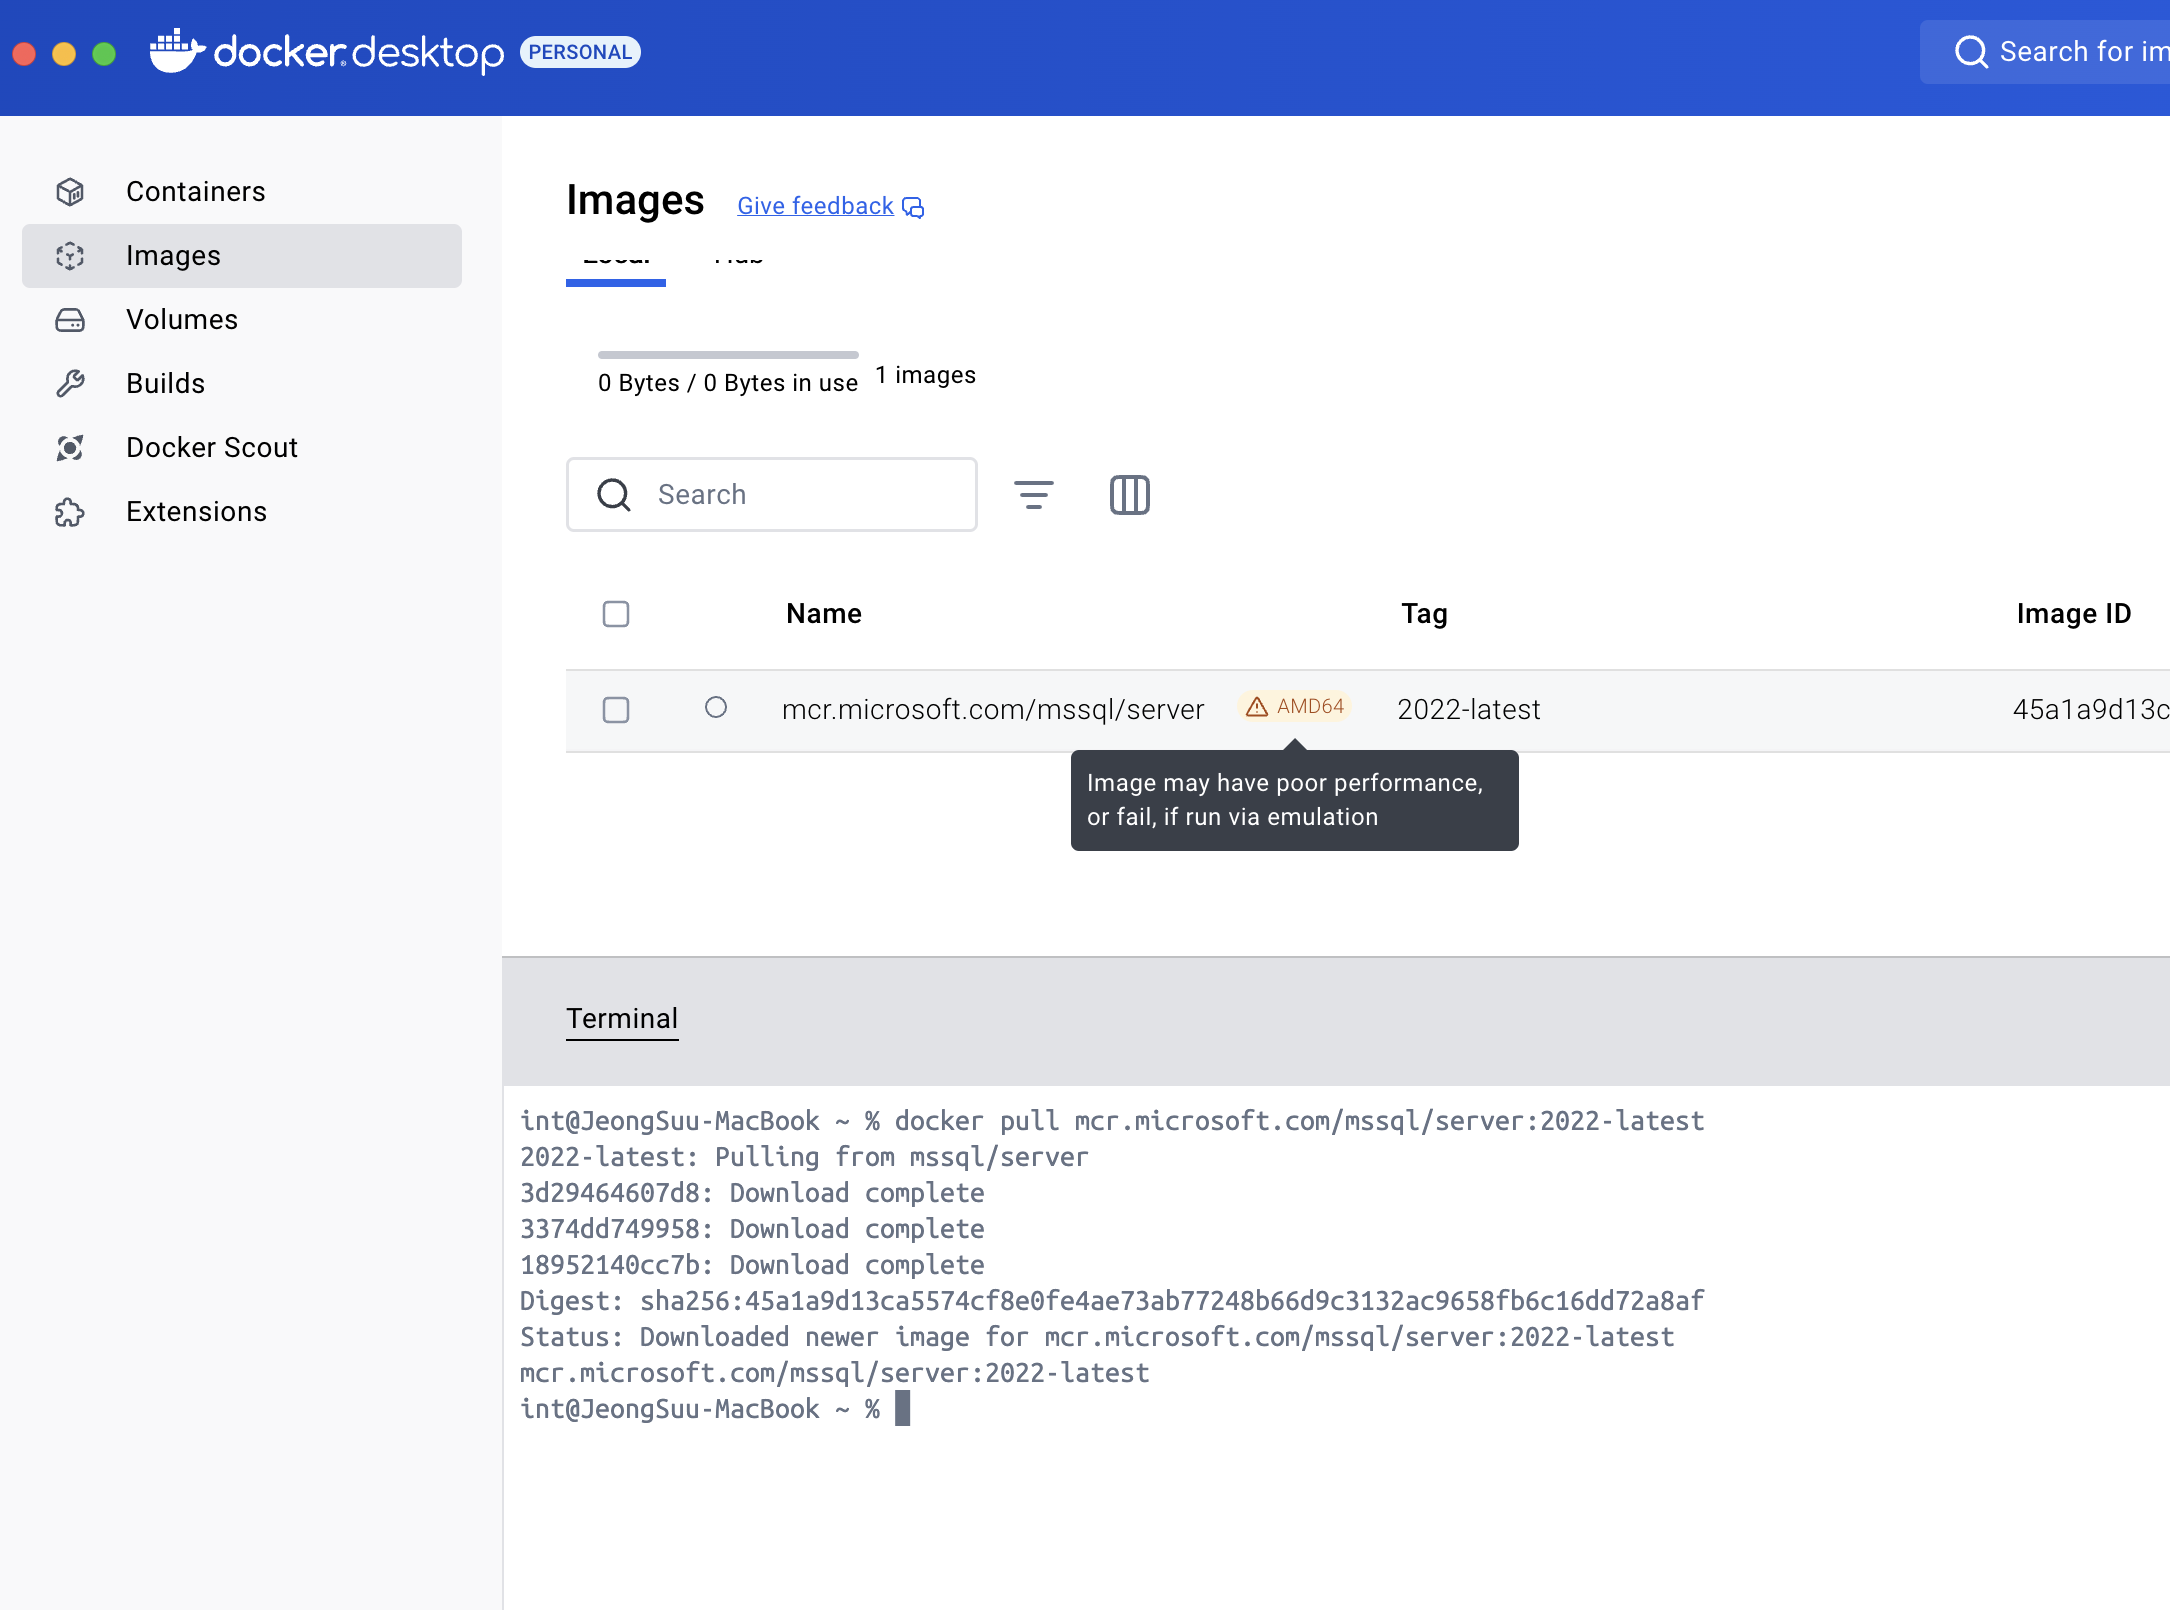Select Images in the sidebar menu

click(173, 256)
